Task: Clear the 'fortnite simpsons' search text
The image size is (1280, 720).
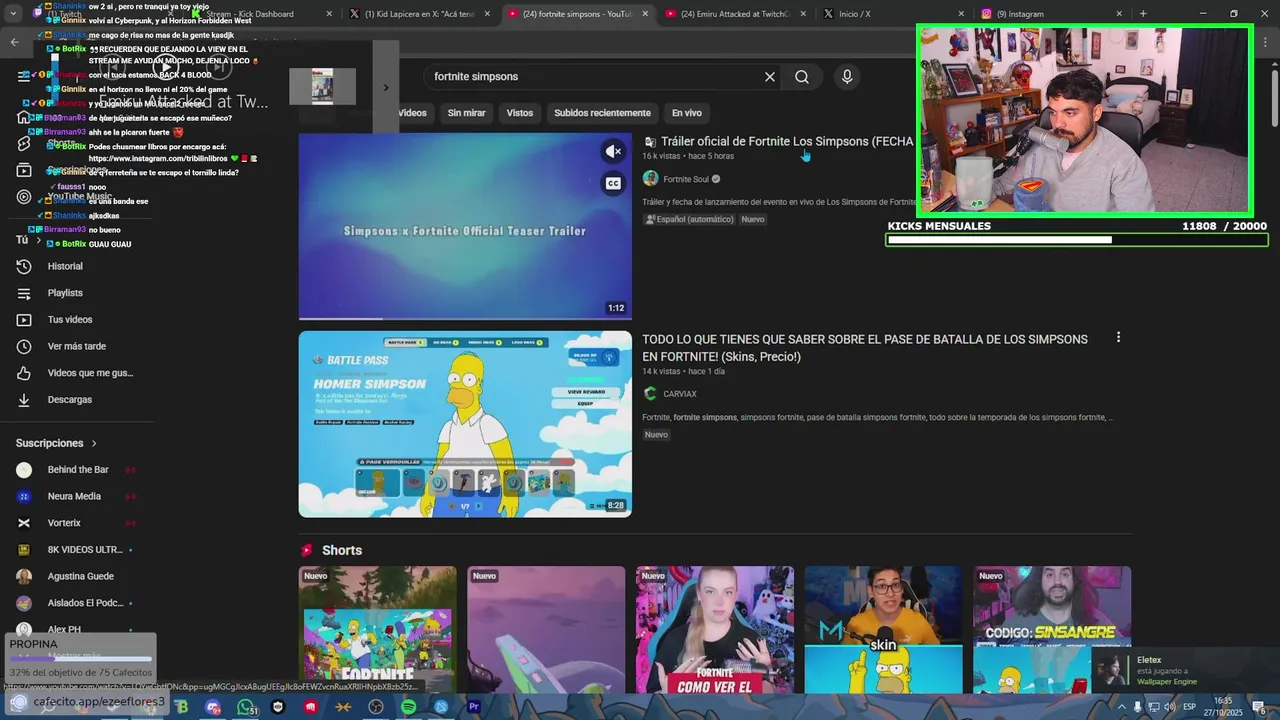Action: [770, 77]
